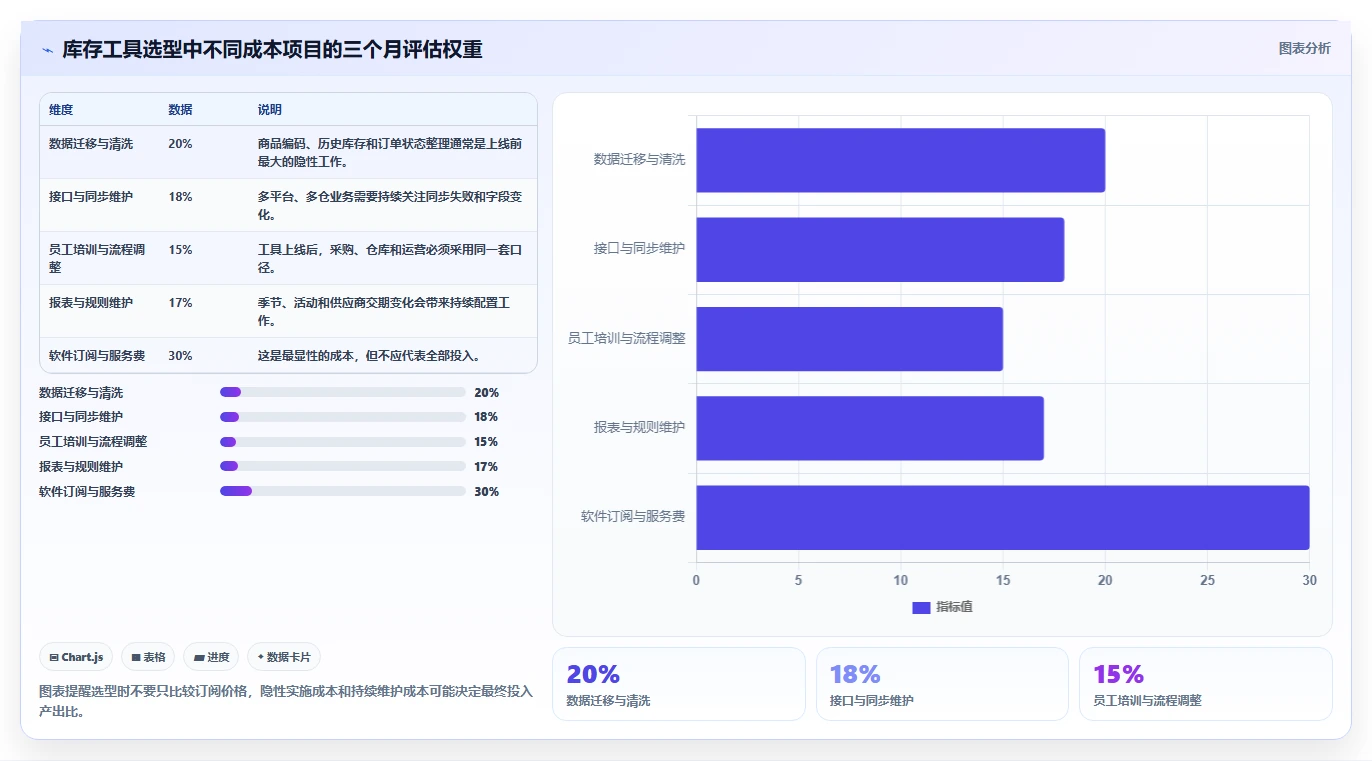
Task: Click the 说明 column header
Action: [270, 110]
